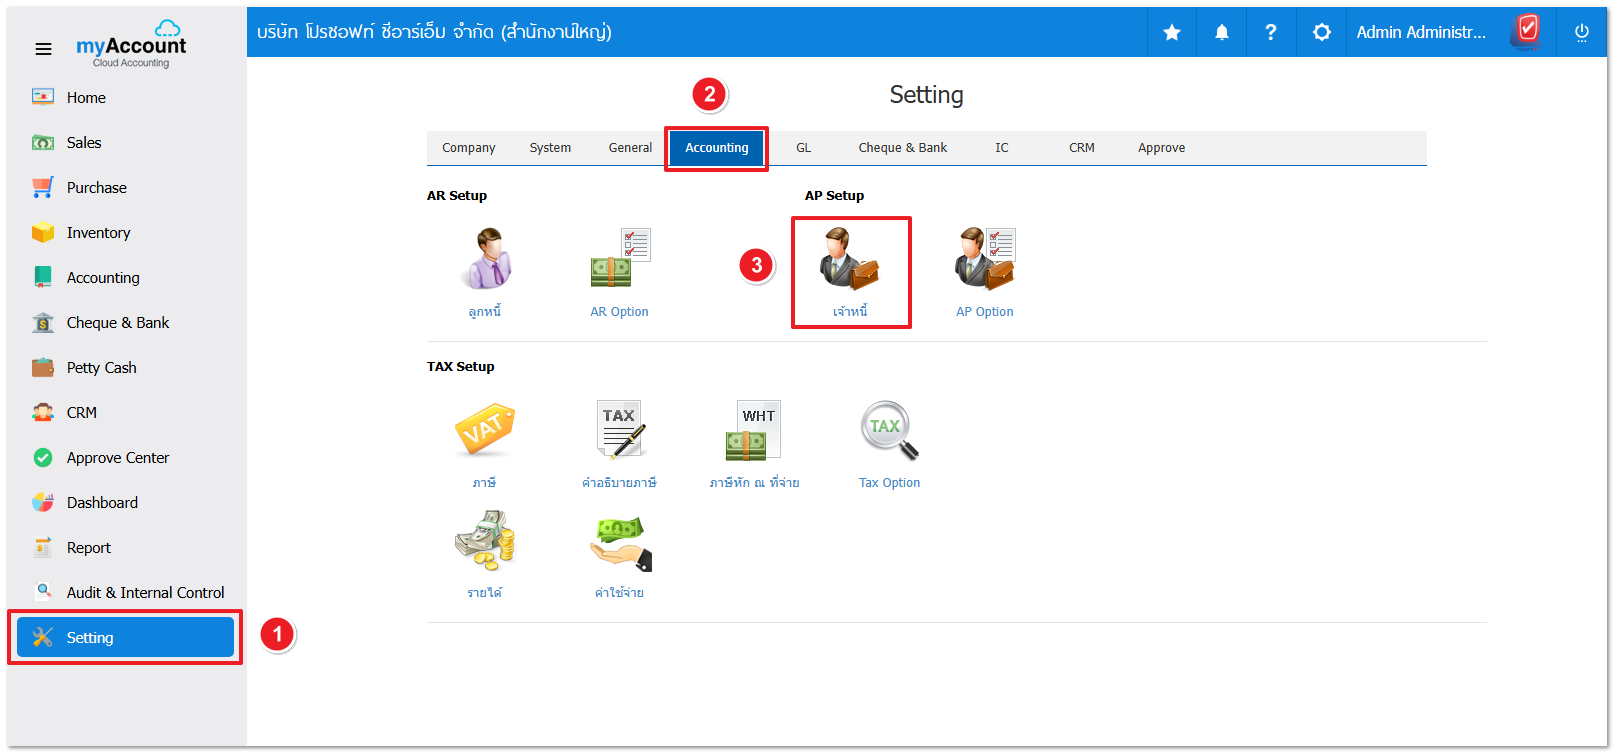Click the ค่าใช้จ่าย expense icon

pos(620,543)
